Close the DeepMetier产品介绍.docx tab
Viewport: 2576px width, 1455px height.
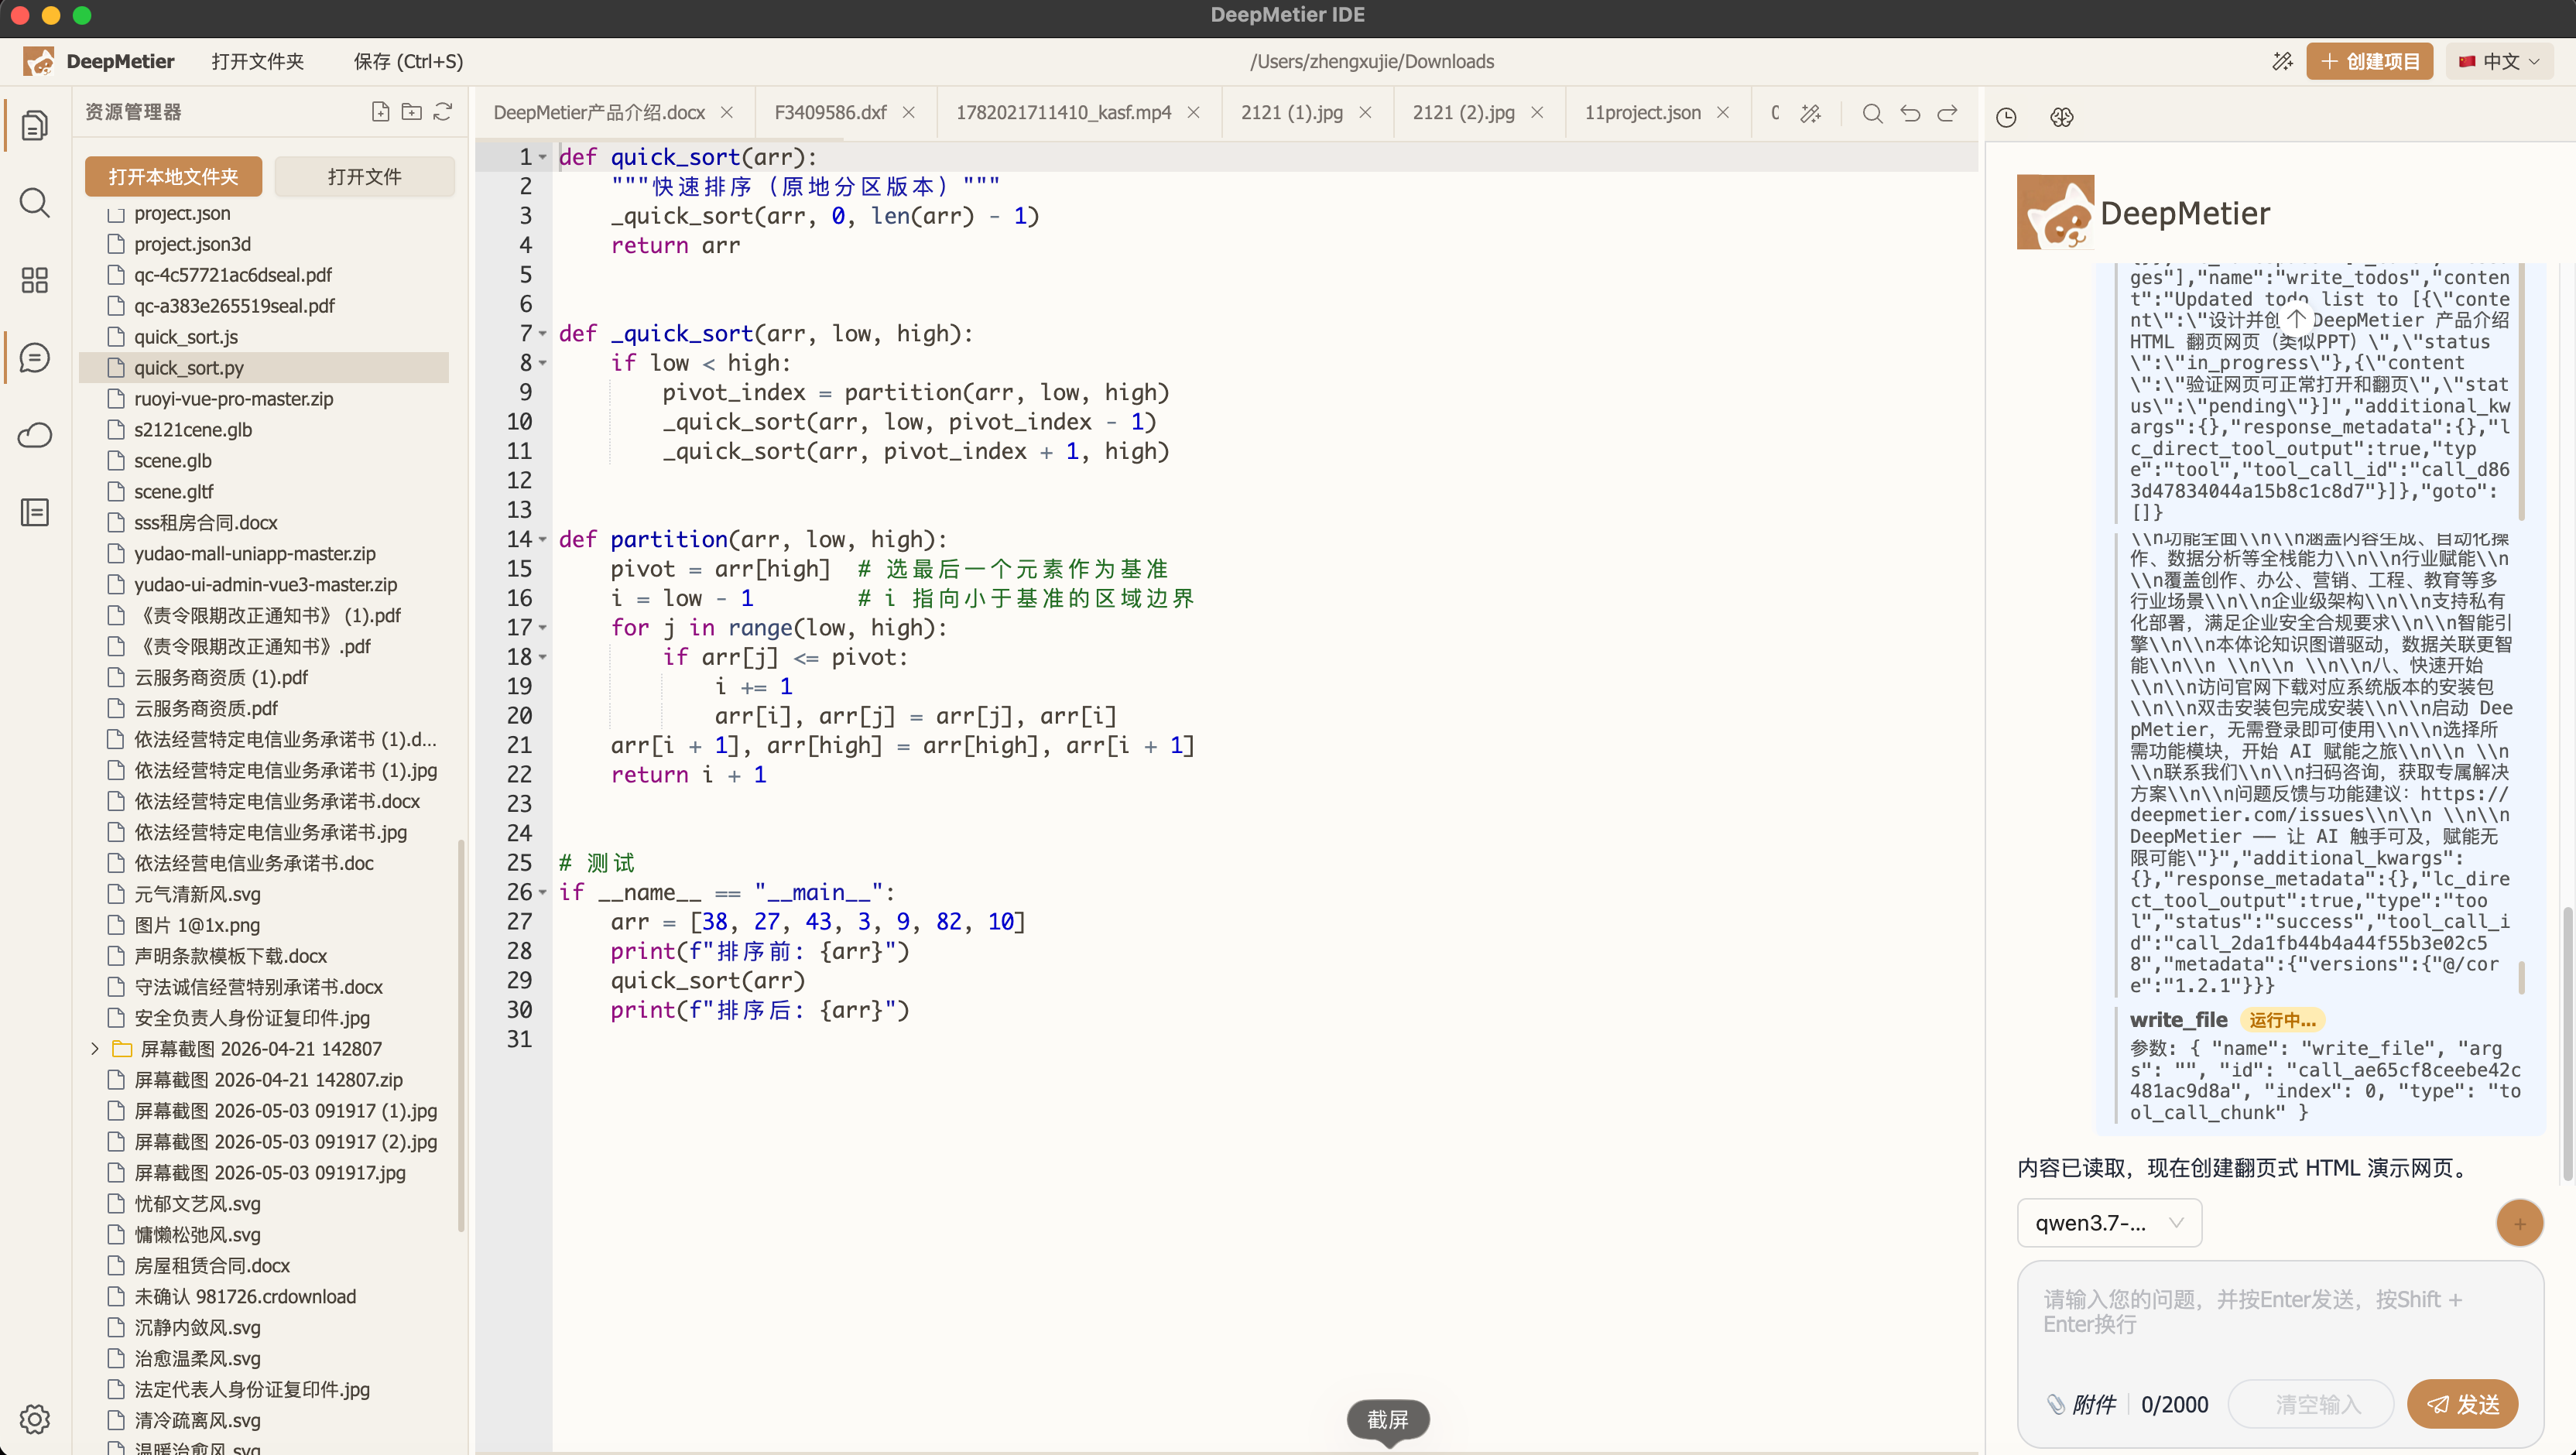[x=727, y=113]
